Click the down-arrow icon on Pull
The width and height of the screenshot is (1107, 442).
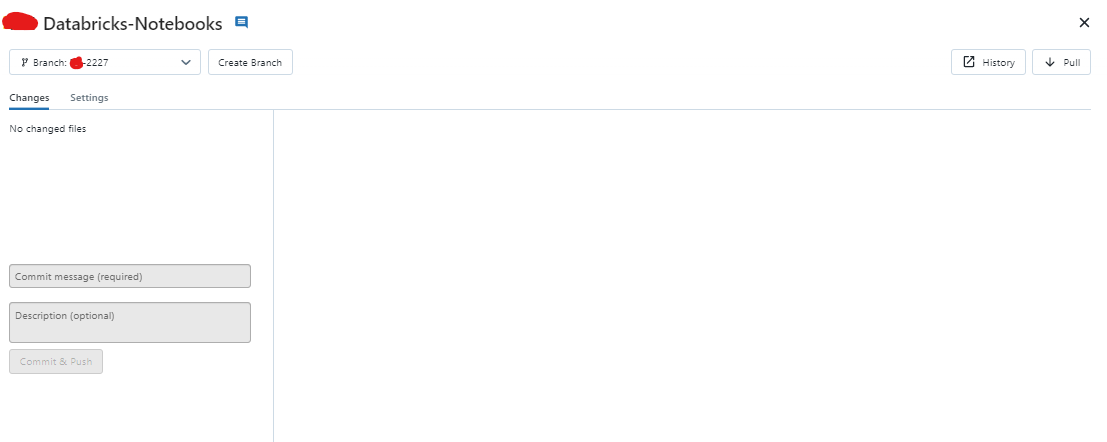[x=1049, y=62]
